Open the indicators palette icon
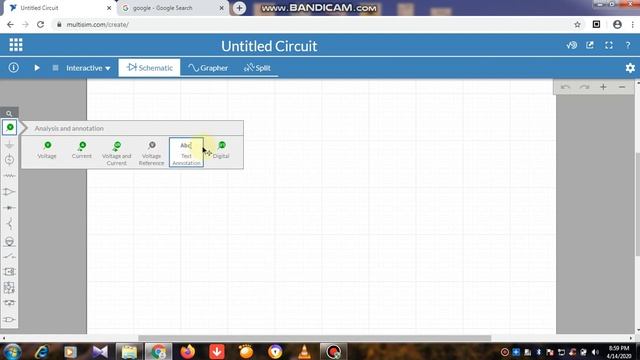The image size is (640, 360). 9,241
